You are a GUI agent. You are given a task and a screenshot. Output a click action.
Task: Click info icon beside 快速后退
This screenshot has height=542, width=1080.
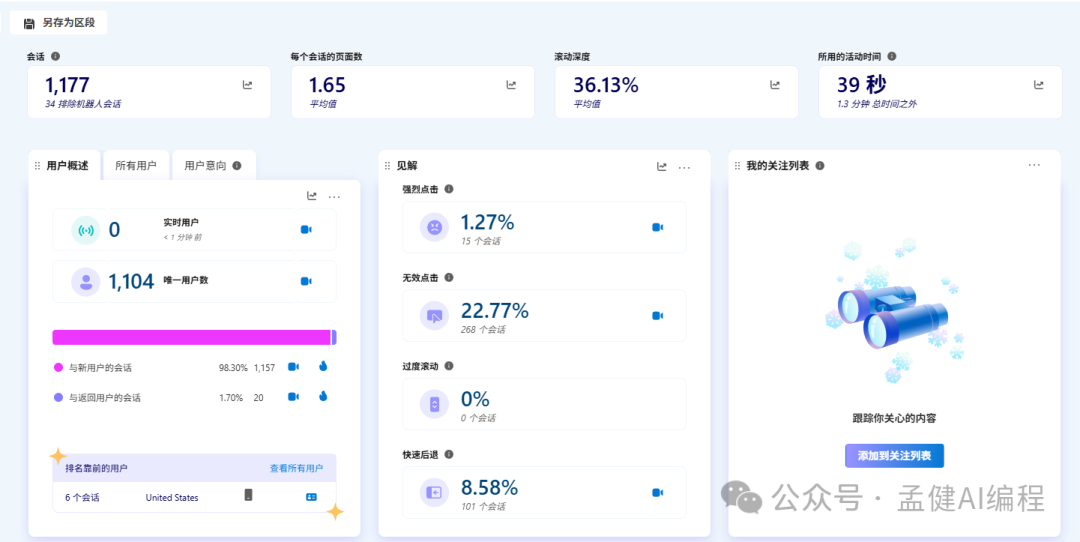point(449,455)
